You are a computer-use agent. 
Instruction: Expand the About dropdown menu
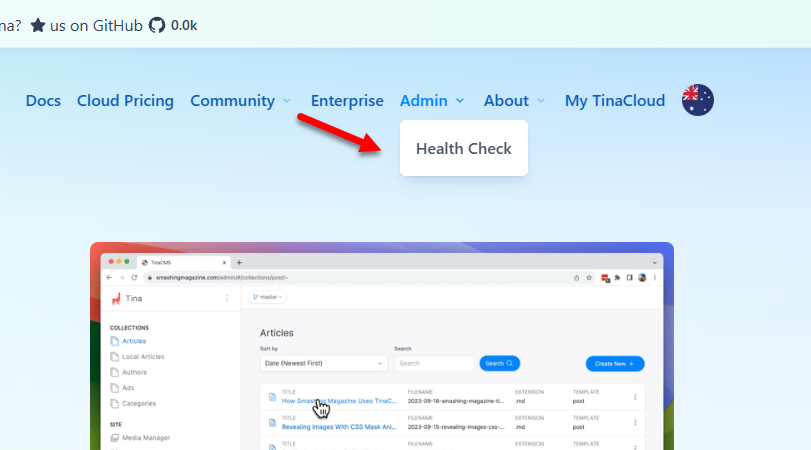point(514,100)
